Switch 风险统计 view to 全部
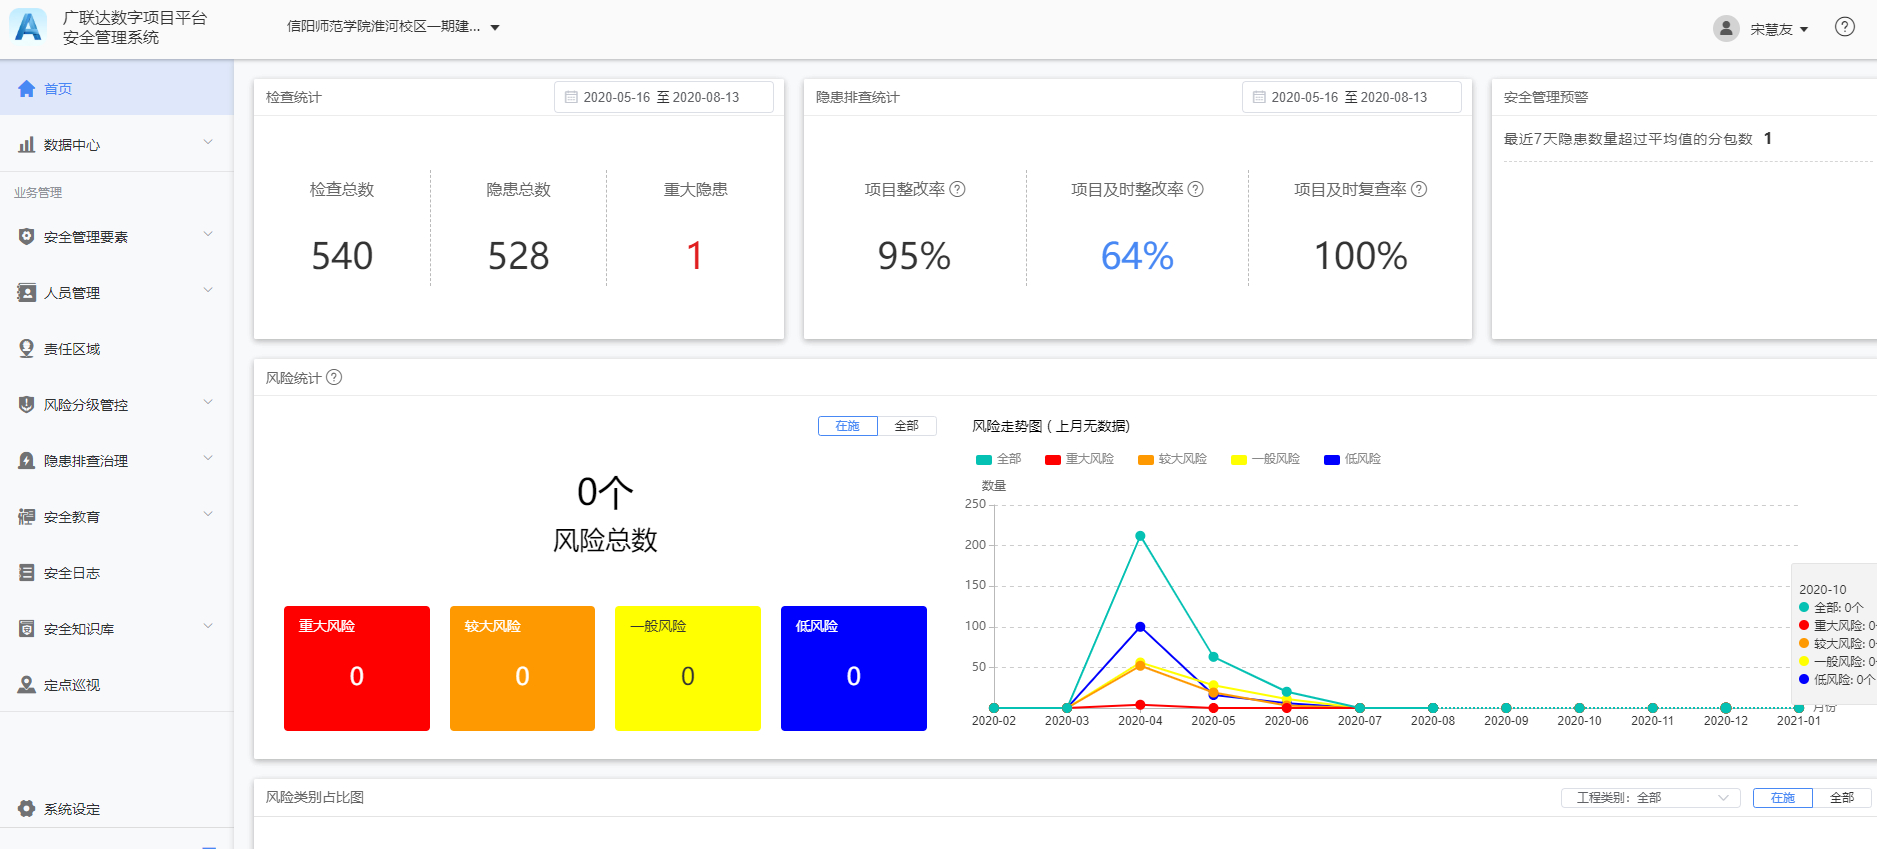 tap(906, 426)
